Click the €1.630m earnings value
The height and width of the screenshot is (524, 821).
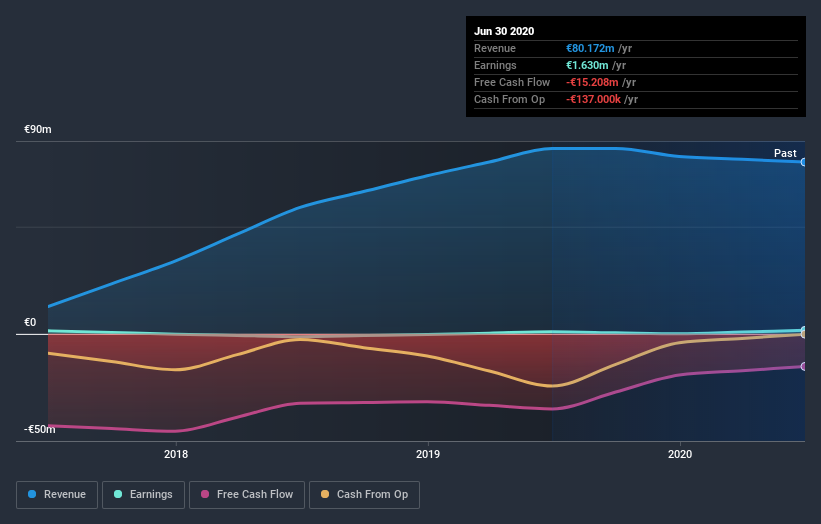[587, 65]
